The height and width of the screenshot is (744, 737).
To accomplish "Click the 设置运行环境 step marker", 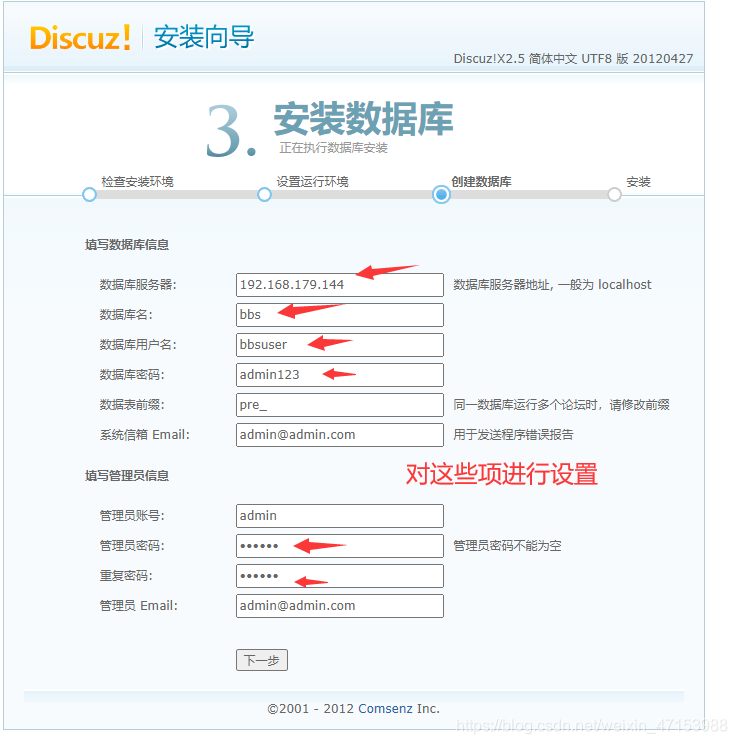I will (264, 195).
